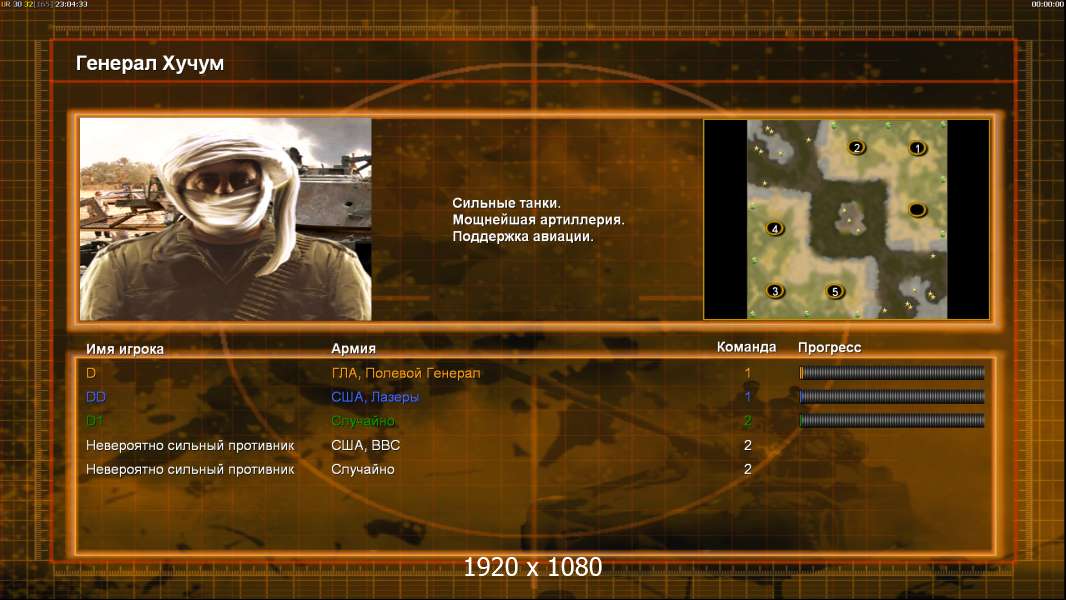Click the 'Команда' column header
The image size is (1066, 600).
click(746, 347)
